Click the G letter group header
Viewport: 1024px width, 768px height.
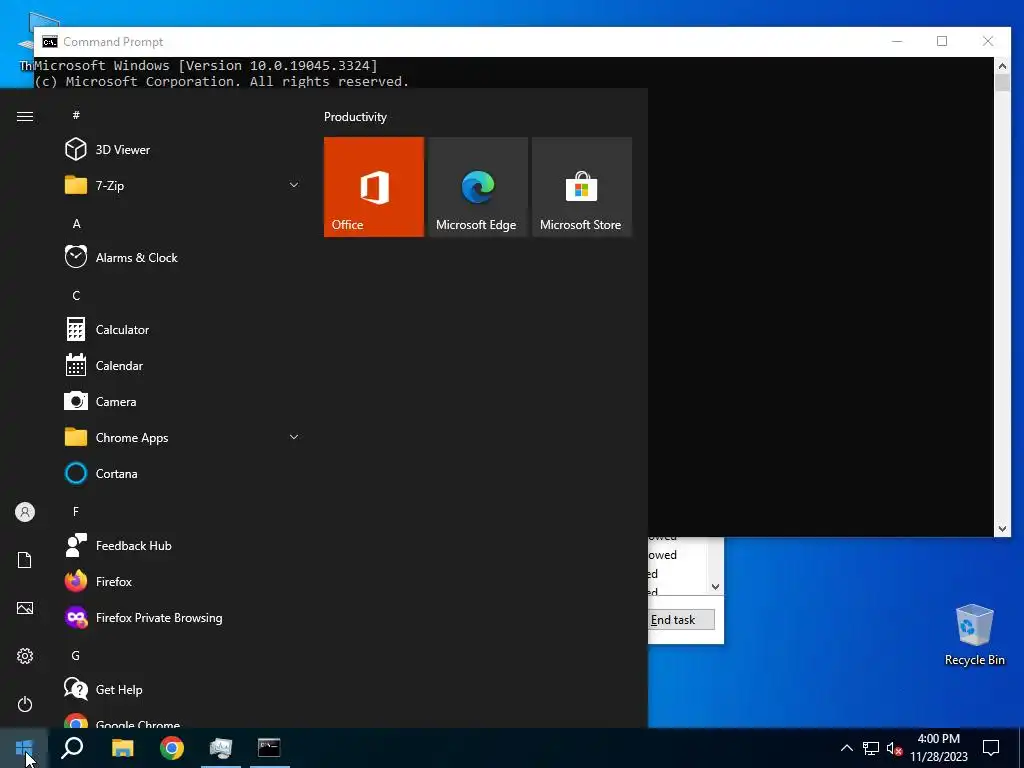76,656
